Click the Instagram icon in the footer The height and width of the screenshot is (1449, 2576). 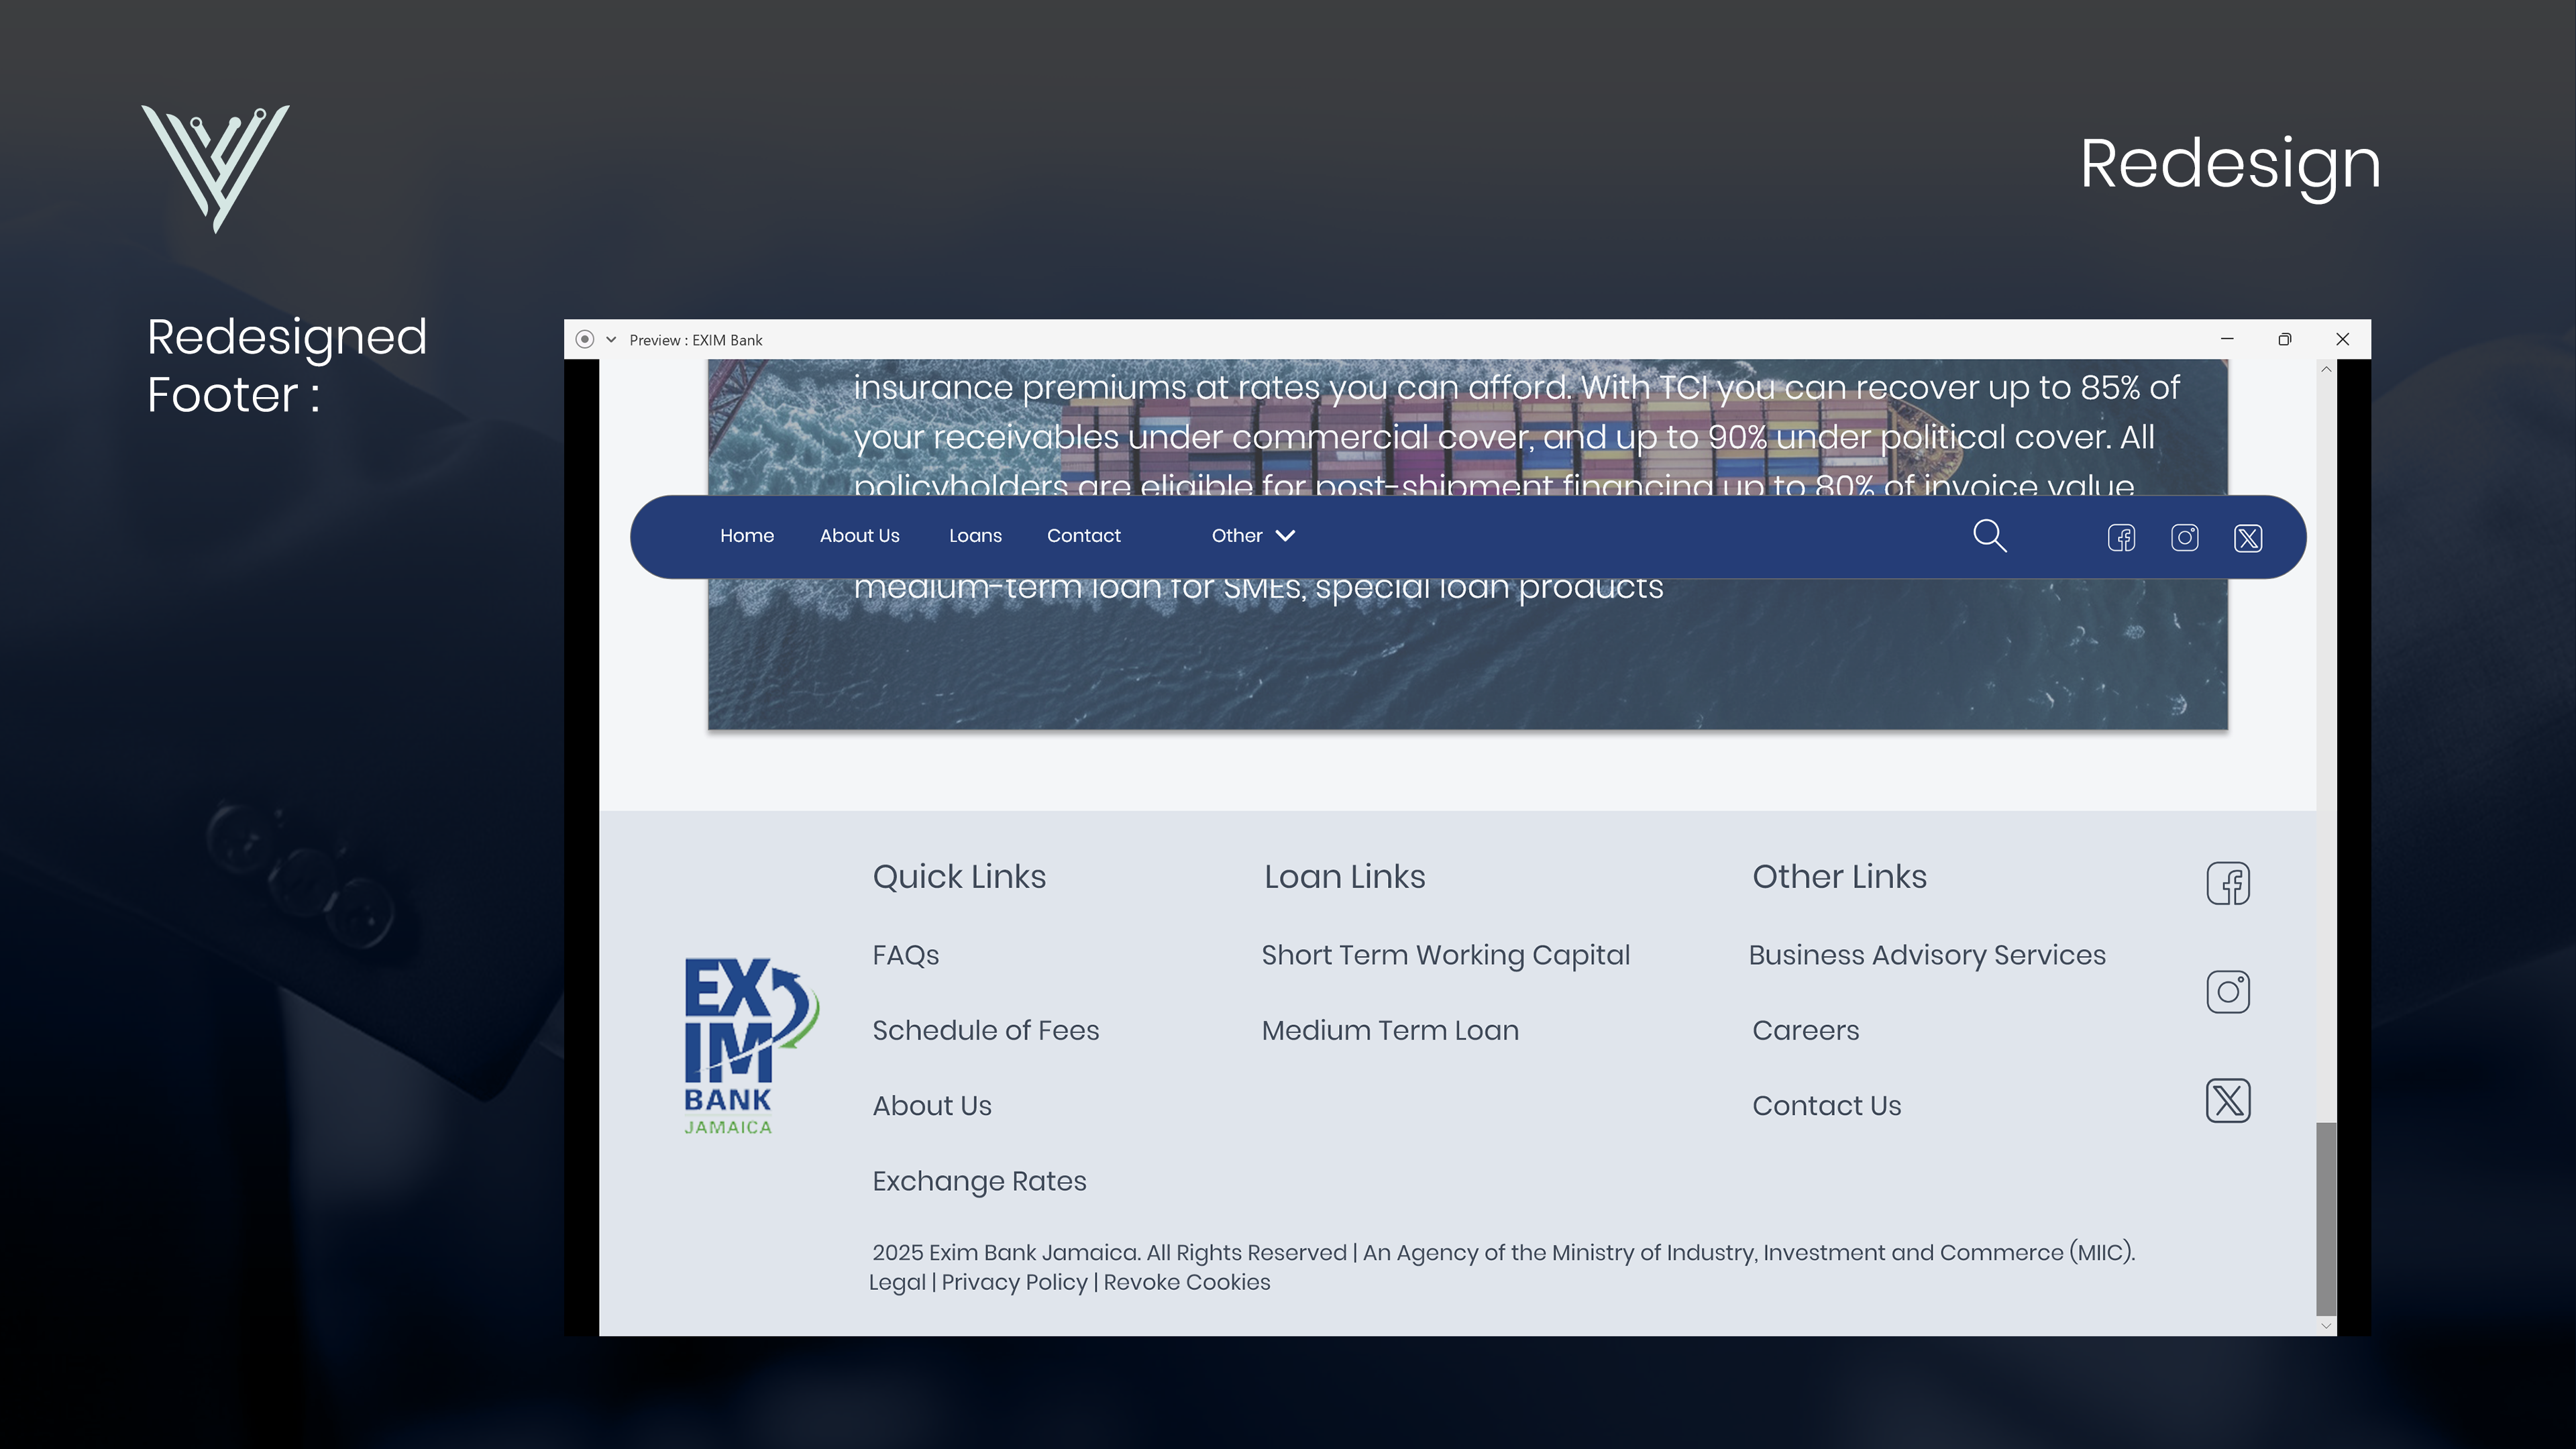pyautogui.click(x=2229, y=991)
